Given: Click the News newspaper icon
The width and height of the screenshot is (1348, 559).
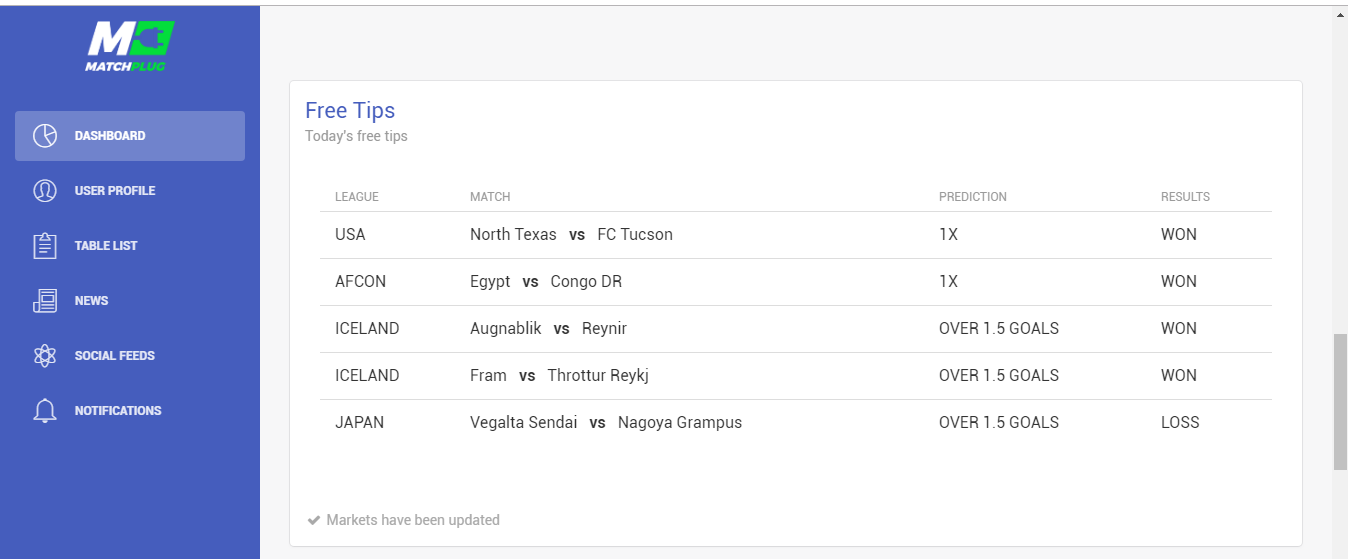Looking at the screenshot, I should [45, 301].
